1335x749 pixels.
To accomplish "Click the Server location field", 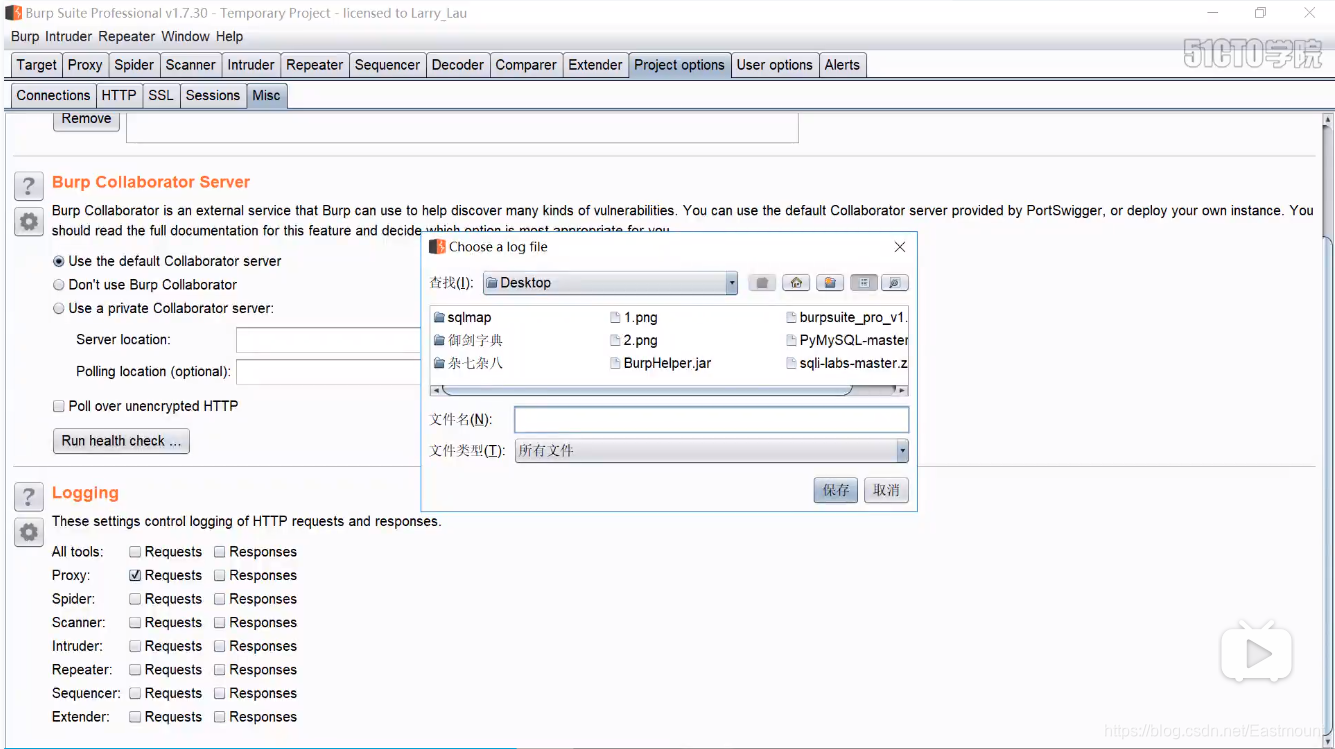I will [x=328, y=340].
